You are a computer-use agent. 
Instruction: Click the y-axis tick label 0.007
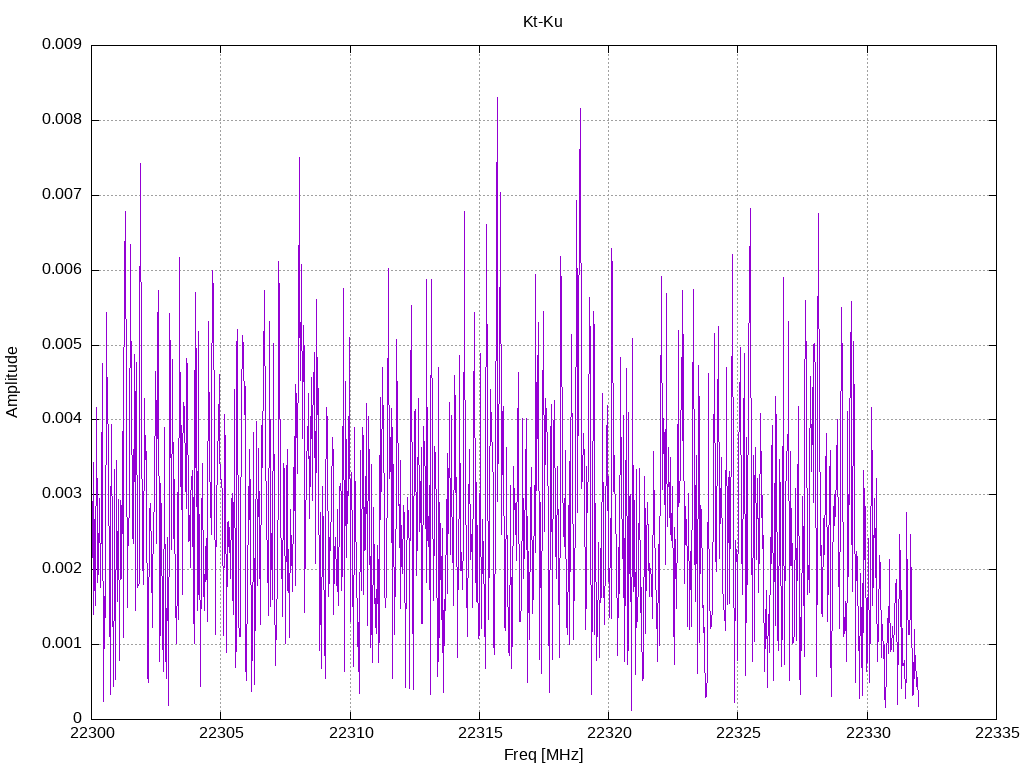click(62, 195)
